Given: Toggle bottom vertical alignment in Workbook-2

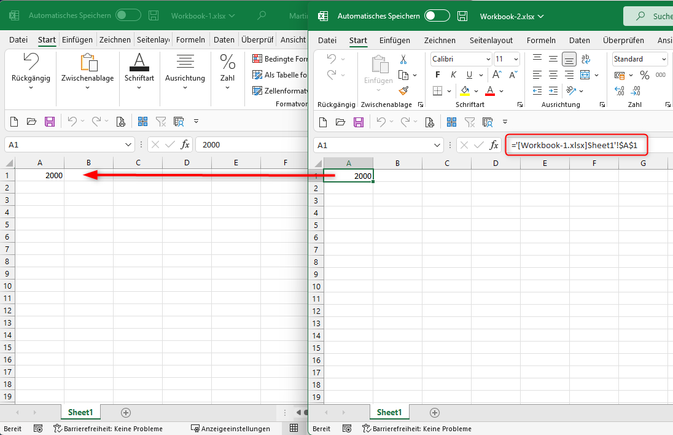Looking at the screenshot, I should click(569, 59).
